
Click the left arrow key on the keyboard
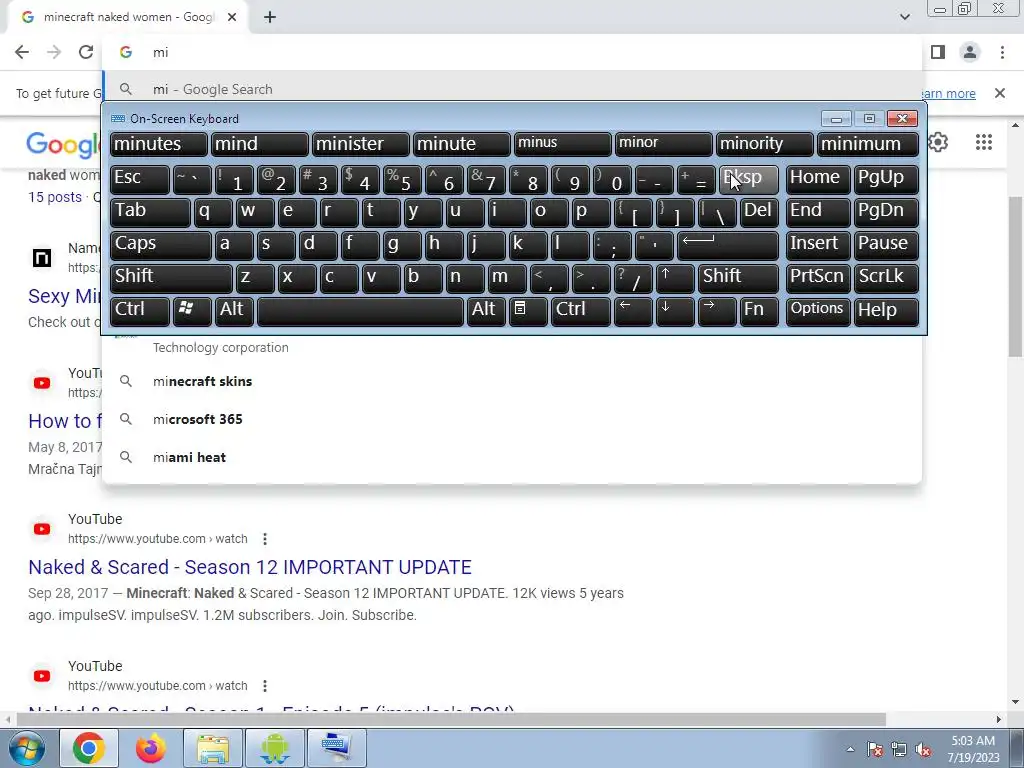633,311
